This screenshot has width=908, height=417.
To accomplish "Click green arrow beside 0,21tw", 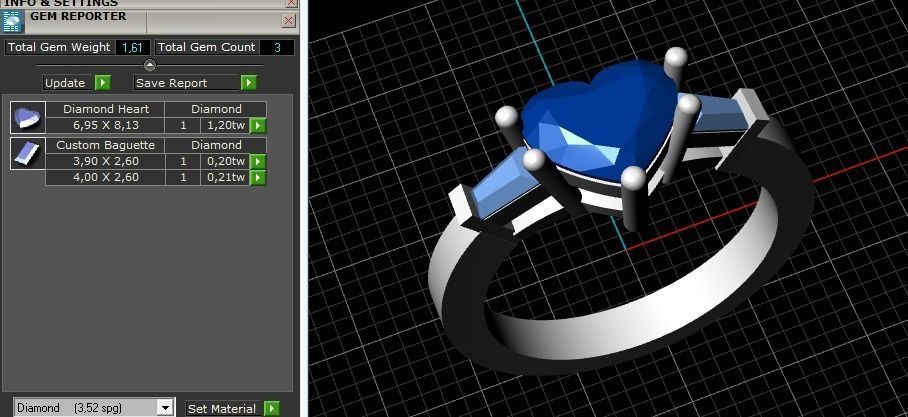I will click(x=258, y=177).
